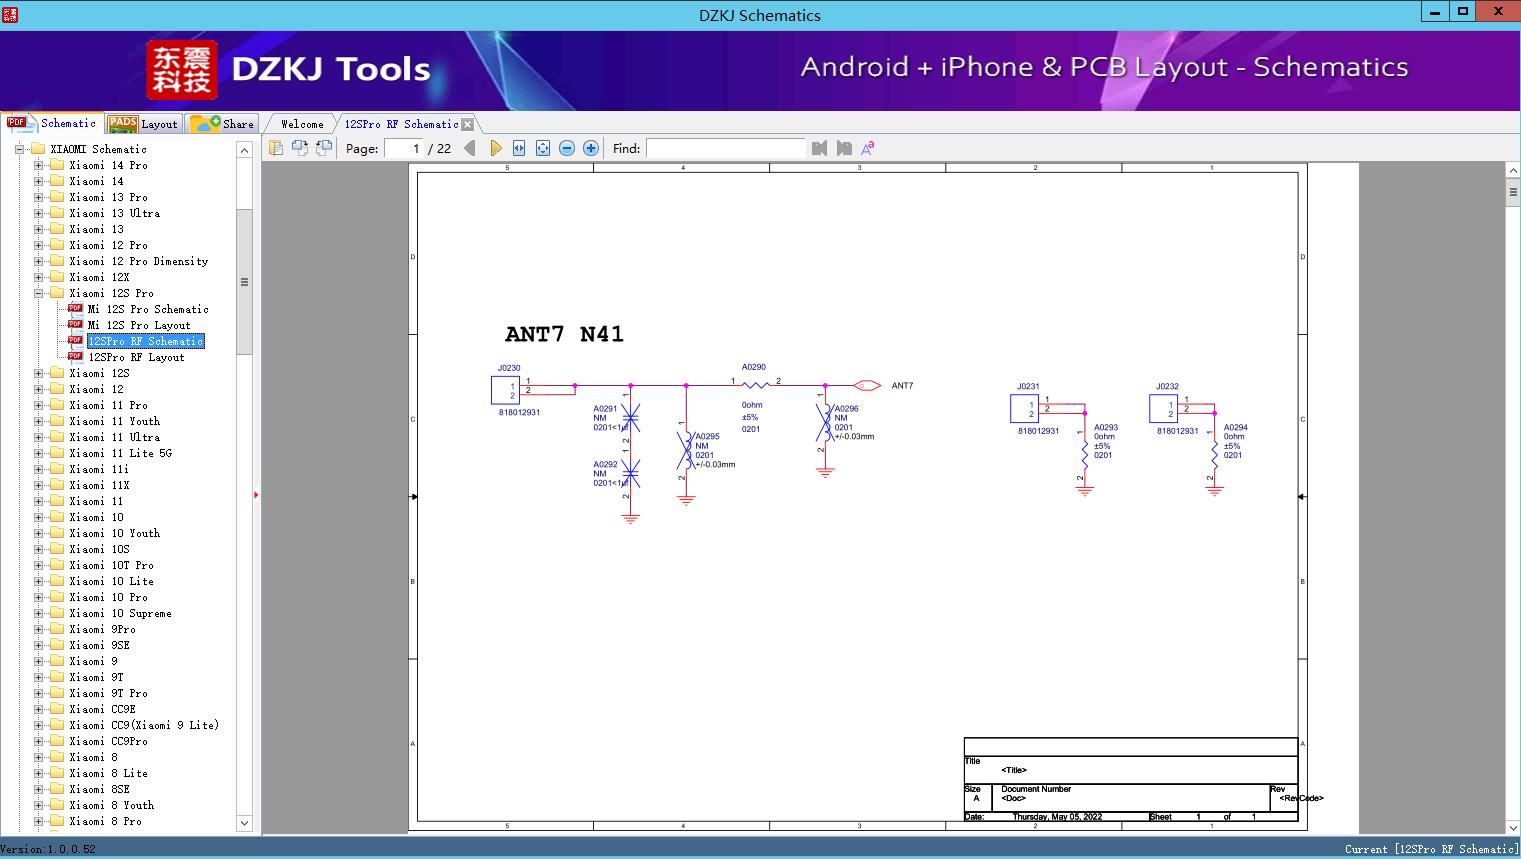
Task: Click the Xiaomi 10S folder icon
Action: click(x=57, y=549)
